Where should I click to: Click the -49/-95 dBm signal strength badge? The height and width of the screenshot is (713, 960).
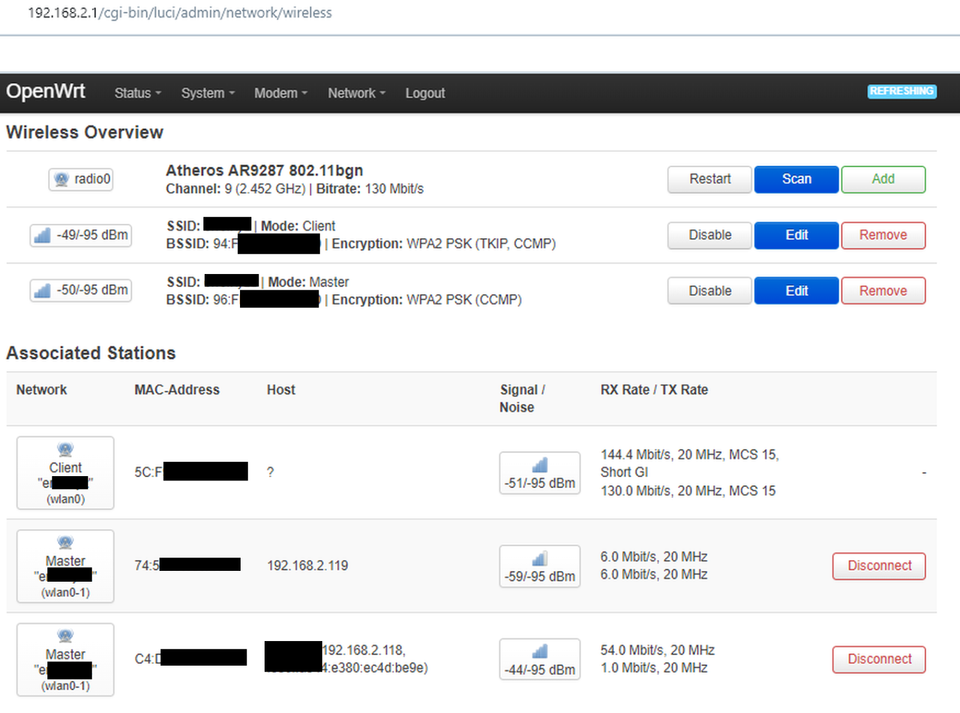point(81,235)
